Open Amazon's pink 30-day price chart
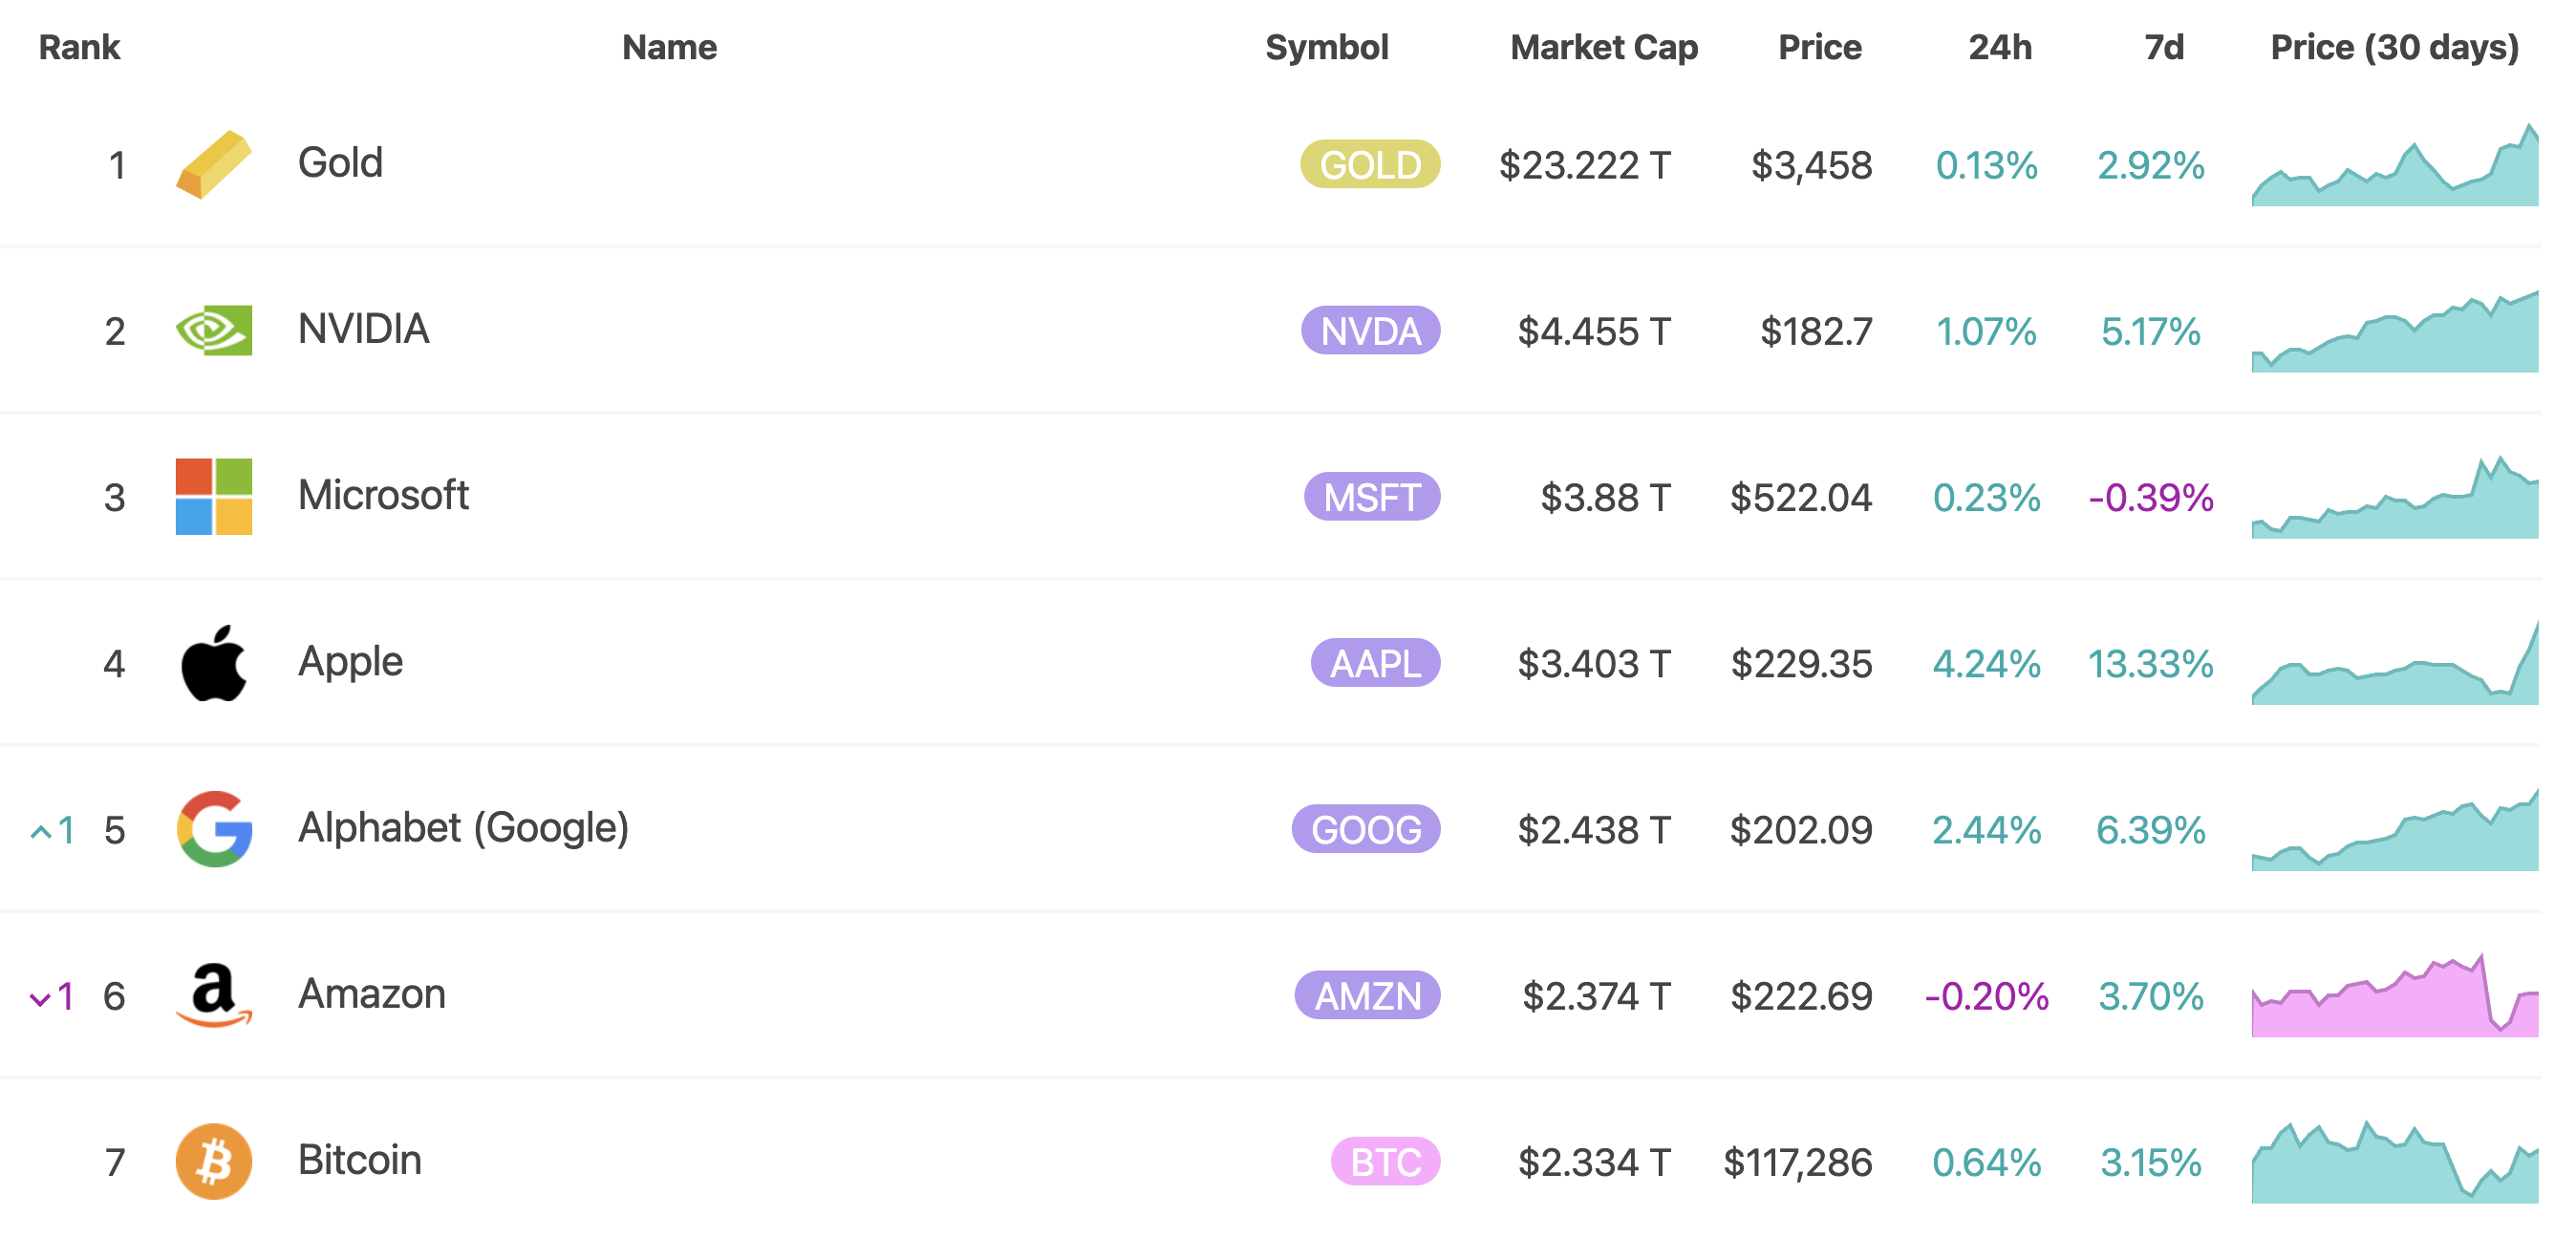 pyautogui.click(x=2394, y=995)
